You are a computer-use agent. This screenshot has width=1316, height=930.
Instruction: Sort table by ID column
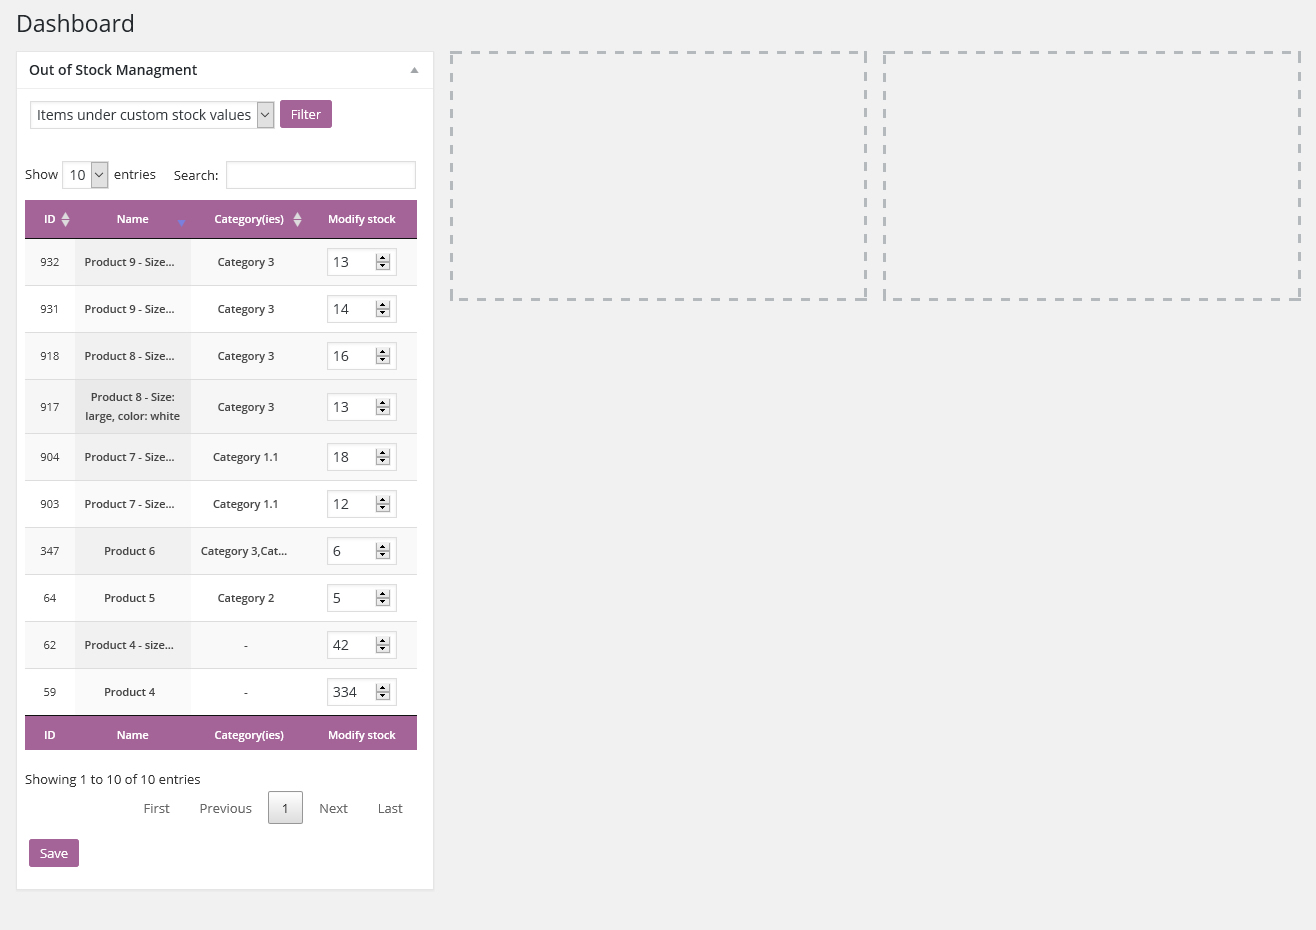click(x=50, y=219)
